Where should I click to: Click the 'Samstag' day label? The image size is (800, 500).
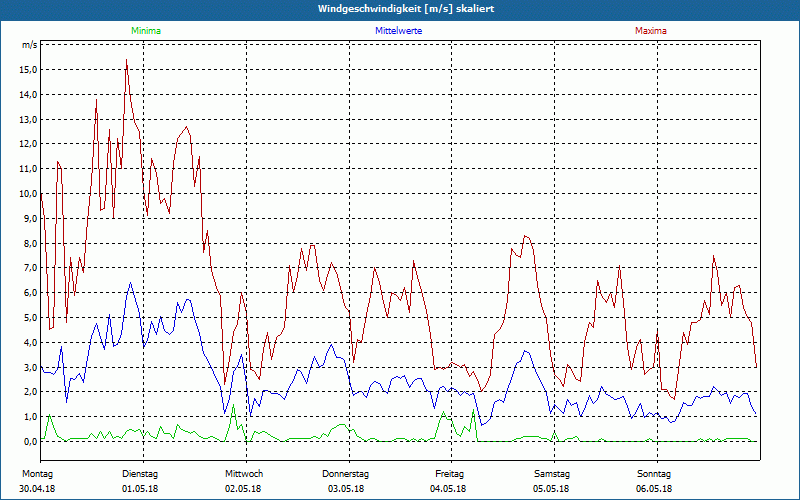552,474
